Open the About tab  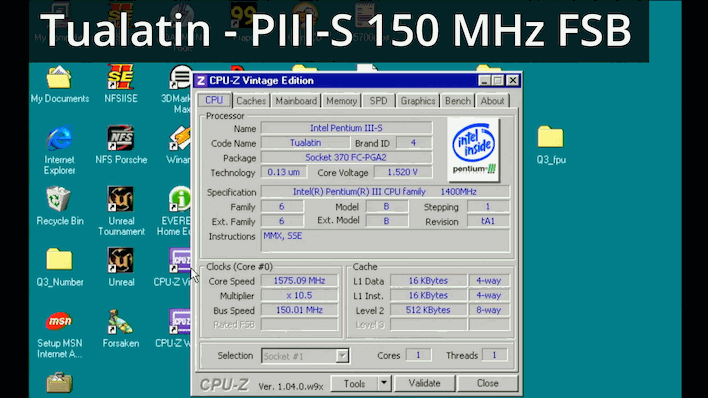pos(492,101)
